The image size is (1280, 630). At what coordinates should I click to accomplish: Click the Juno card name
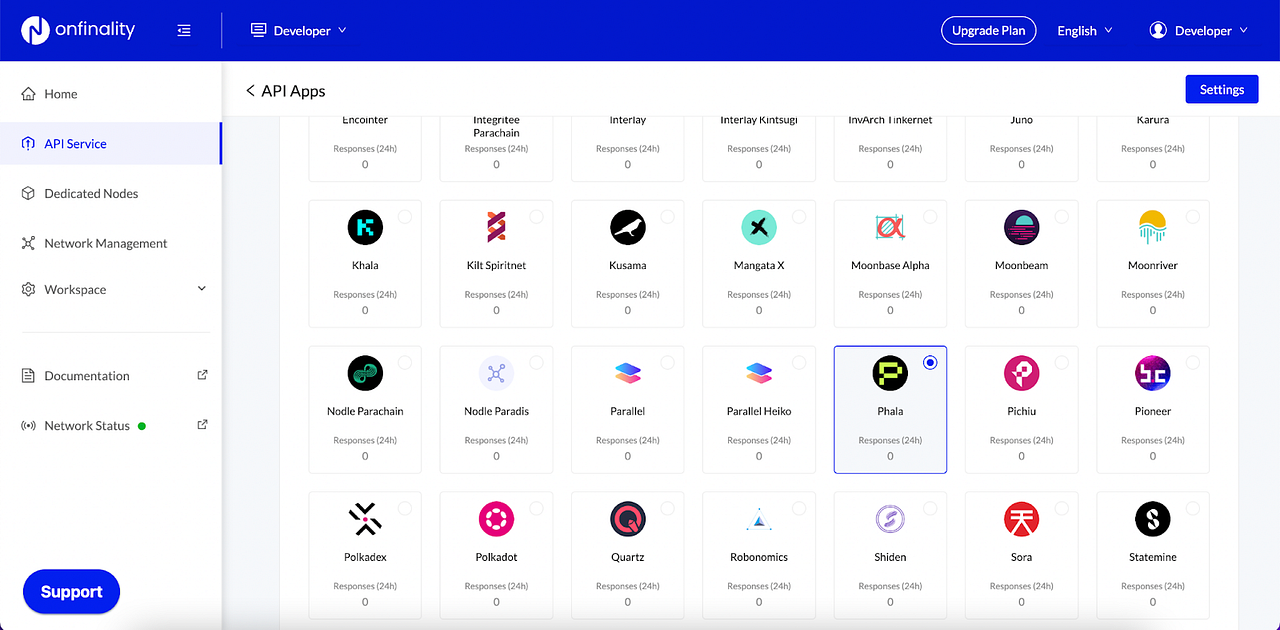(x=1022, y=120)
